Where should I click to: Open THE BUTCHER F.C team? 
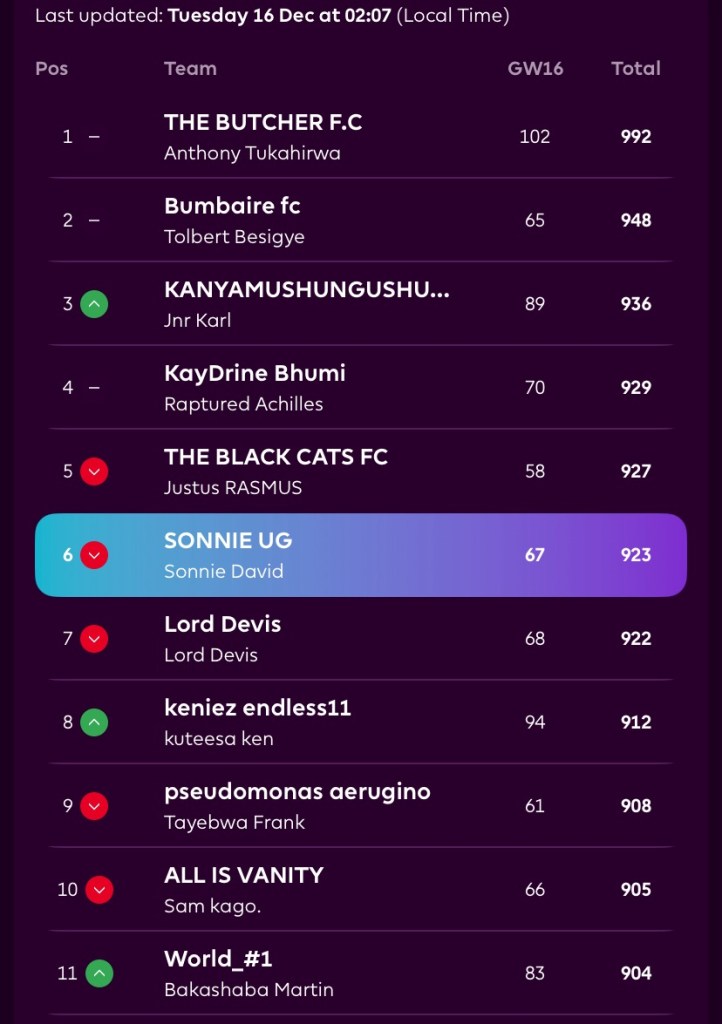(263, 122)
